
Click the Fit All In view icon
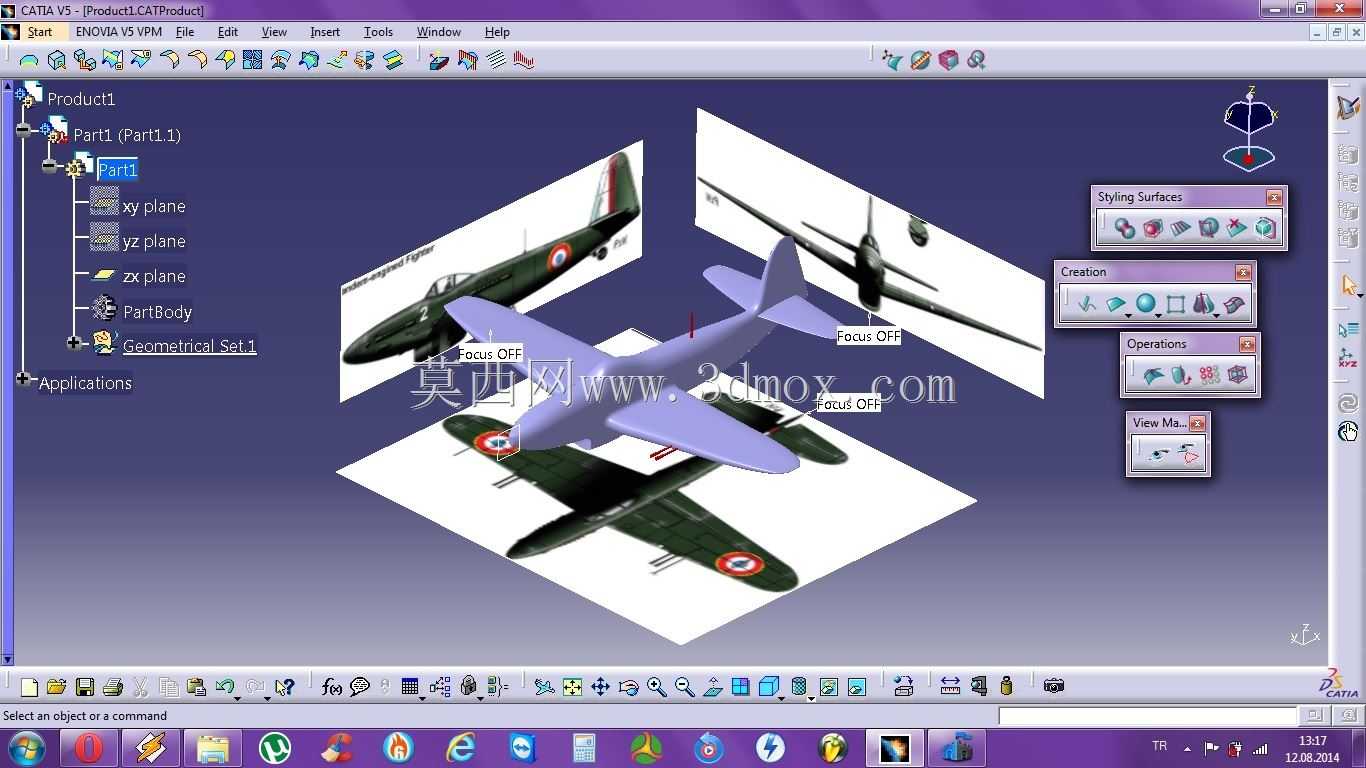[x=572, y=686]
